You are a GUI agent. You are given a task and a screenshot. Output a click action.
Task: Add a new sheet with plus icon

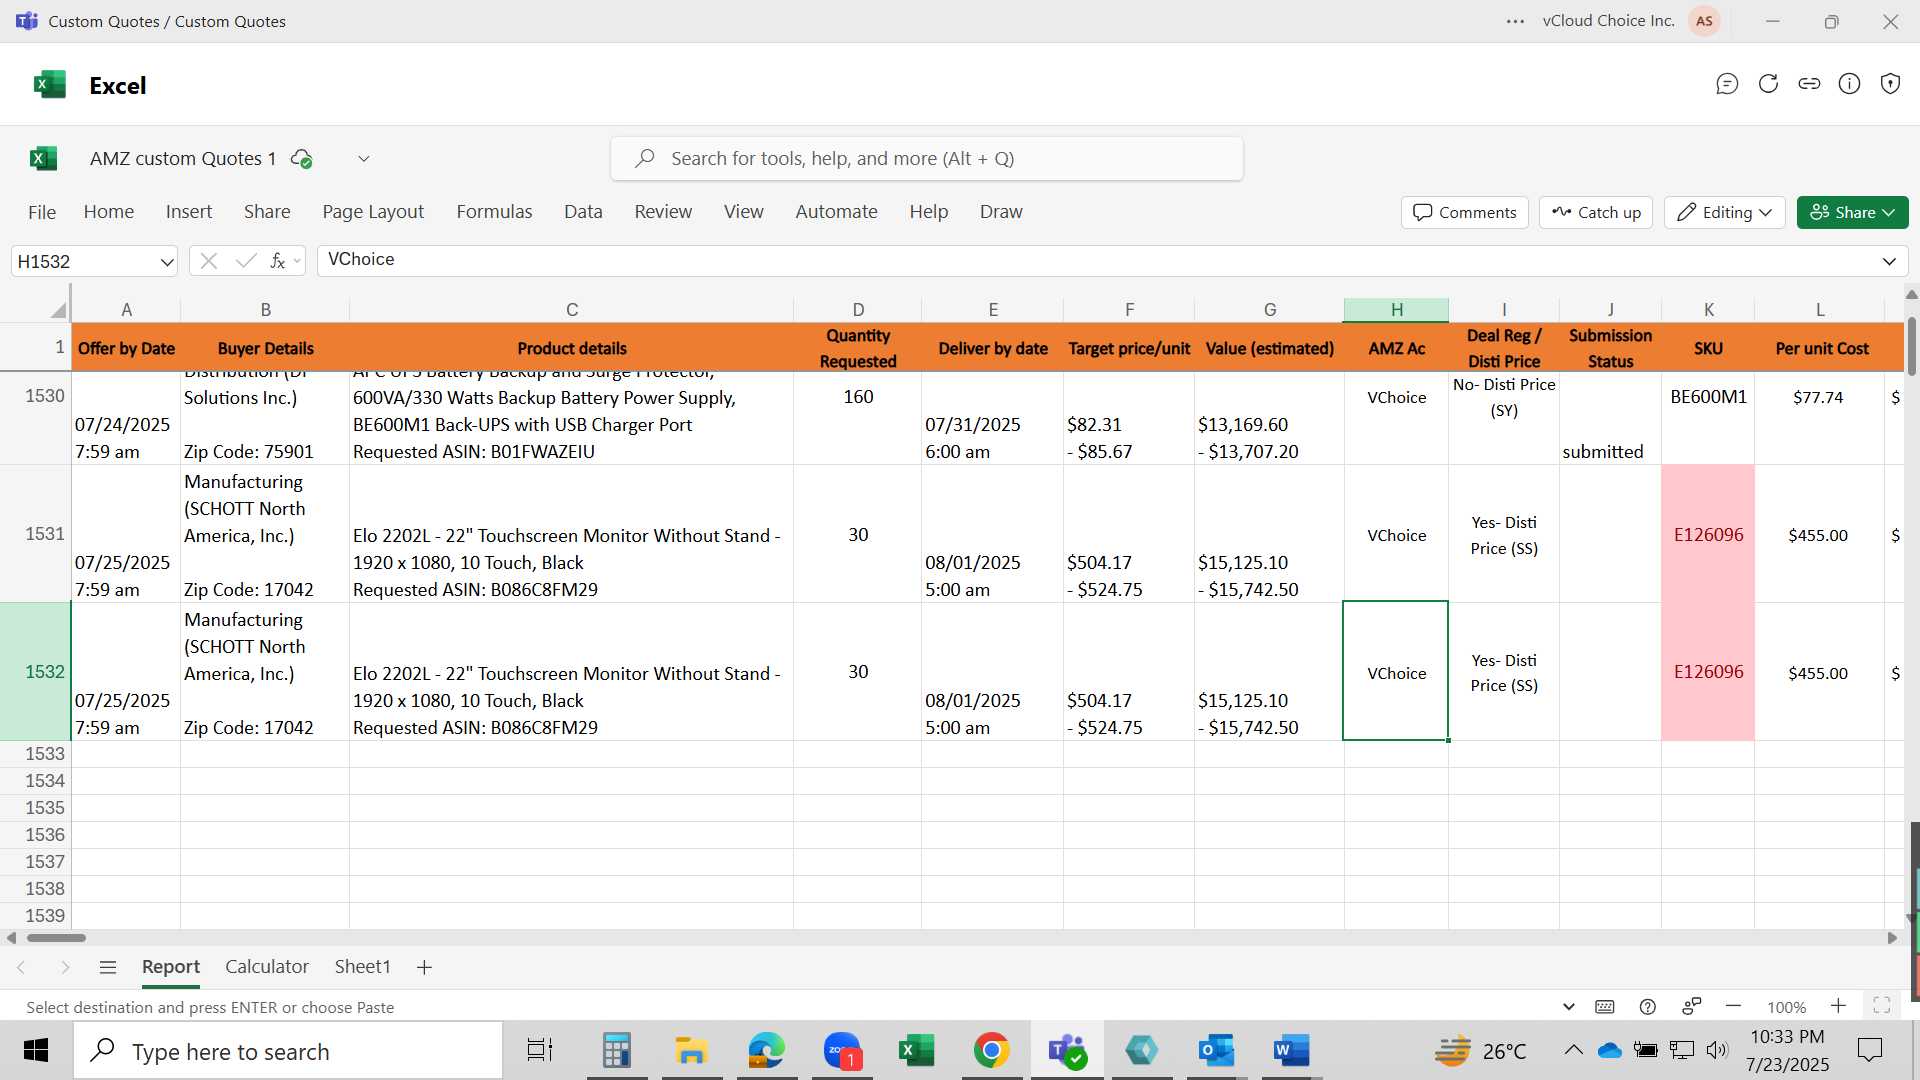point(424,967)
